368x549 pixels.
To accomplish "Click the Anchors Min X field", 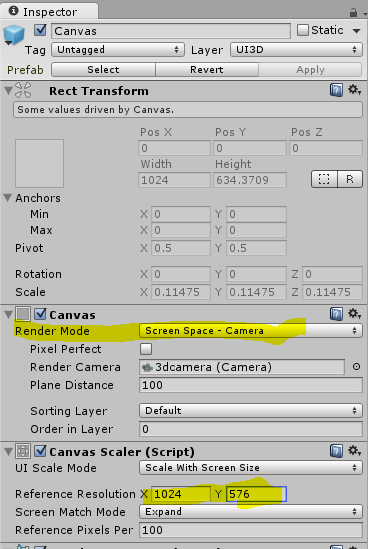I will tap(181, 214).
